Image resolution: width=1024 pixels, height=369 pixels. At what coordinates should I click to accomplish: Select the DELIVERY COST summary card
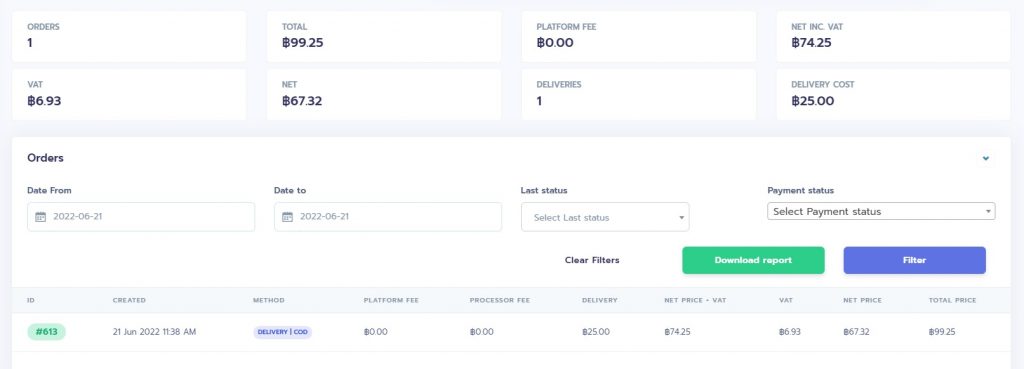tap(893, 94)
